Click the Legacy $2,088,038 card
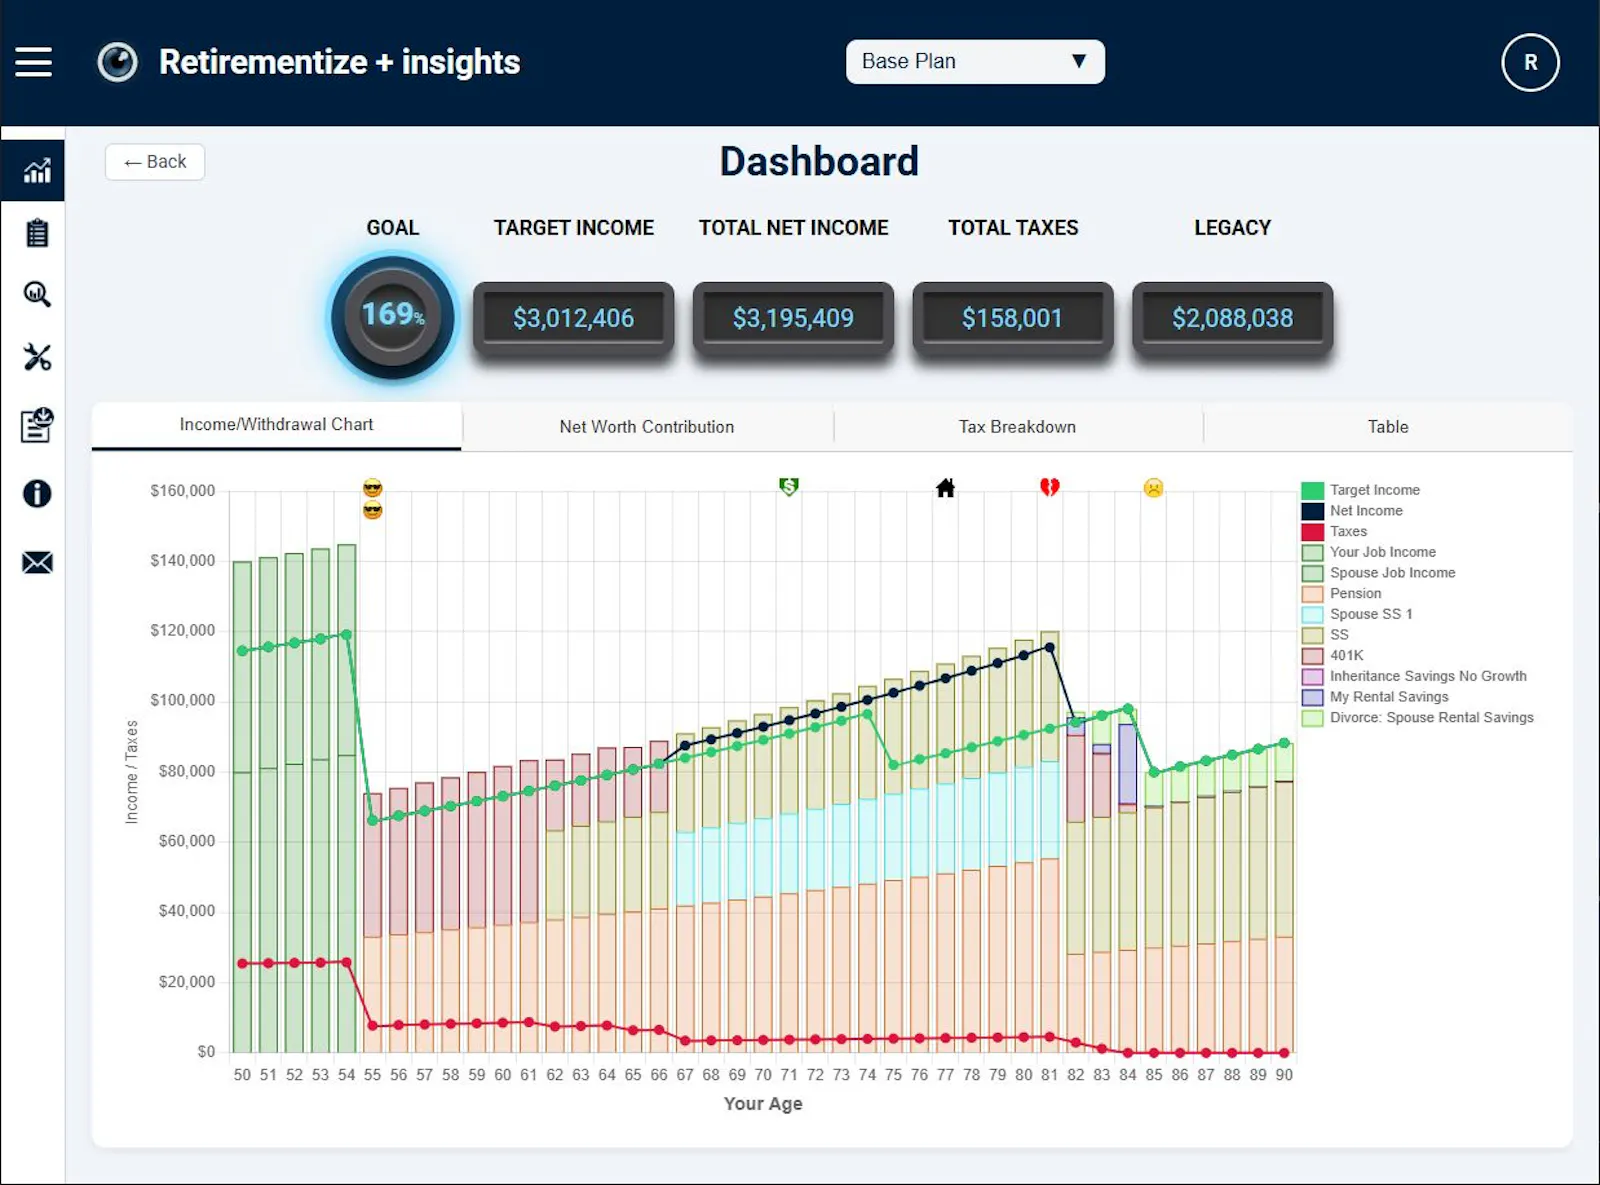1600x1185 pixels. pyautogui.click(x=1232, y=318)
